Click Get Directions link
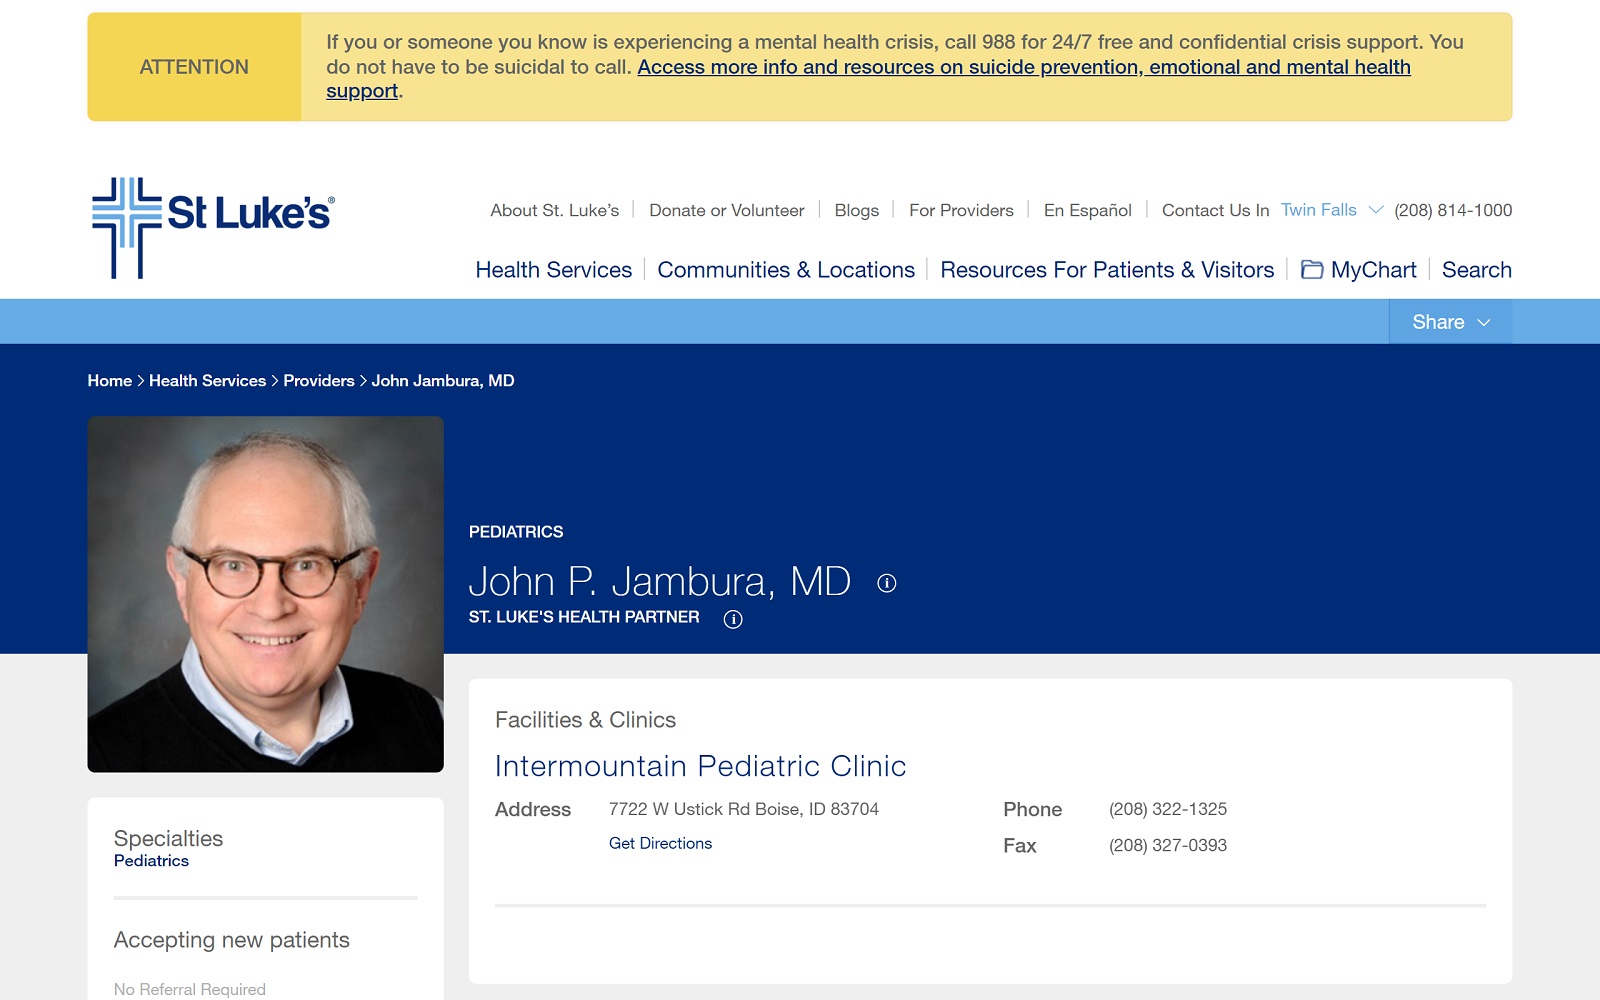The width and height of the screenshot is (1600, 1000). click(x=660, y=843)
